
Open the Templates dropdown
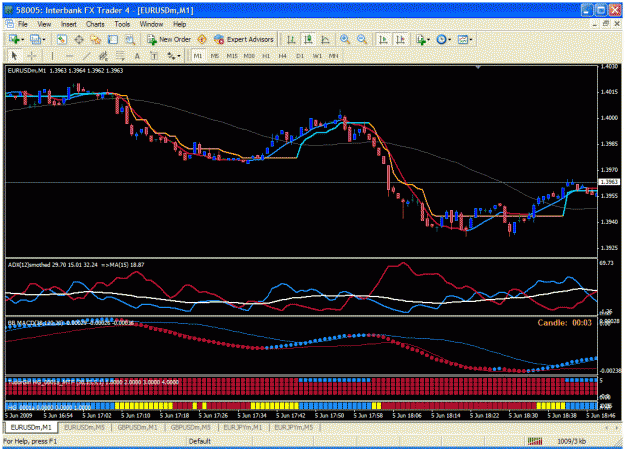coord(465,39)
